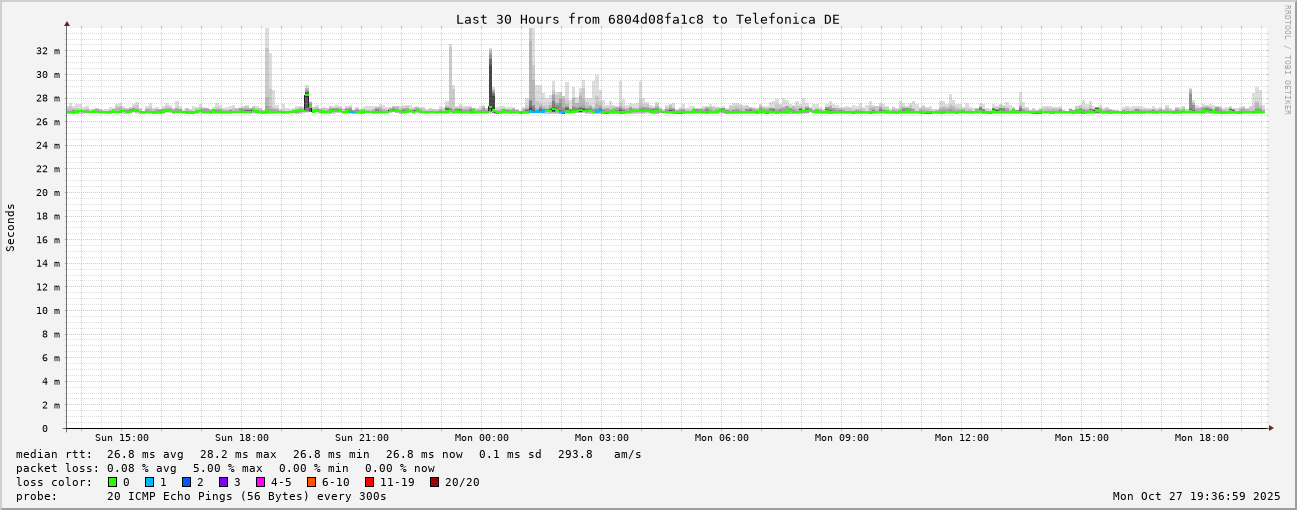Click the 32 m y-axis label
This screenshot has width=1297, height=510.
(x=49, y=51)
